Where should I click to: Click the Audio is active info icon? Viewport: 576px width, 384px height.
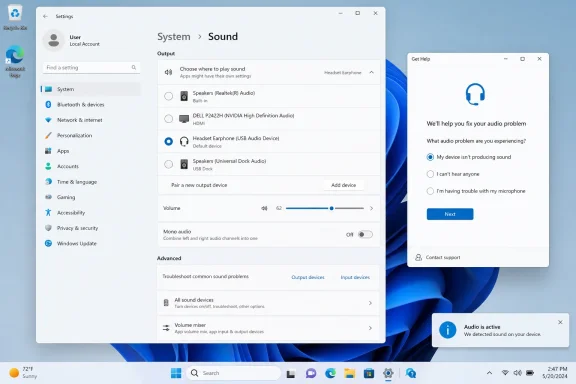(447, 330)
